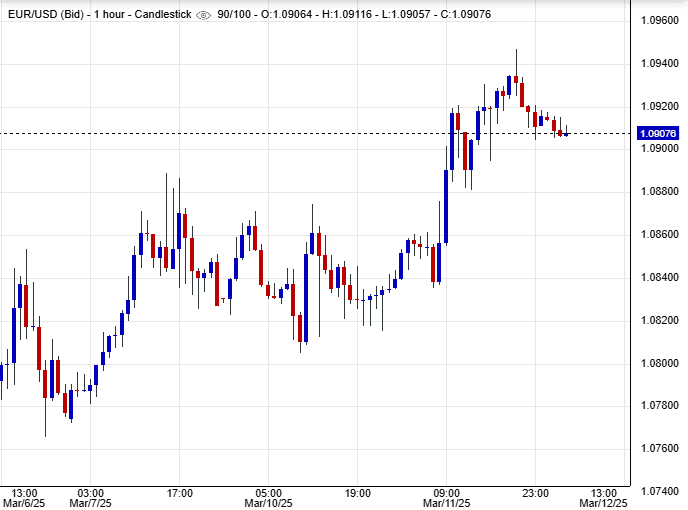Click the tall blue breakout candle above 09:00 Mar/11
This screenshot has width=688, height=510.
click(446, 205)
